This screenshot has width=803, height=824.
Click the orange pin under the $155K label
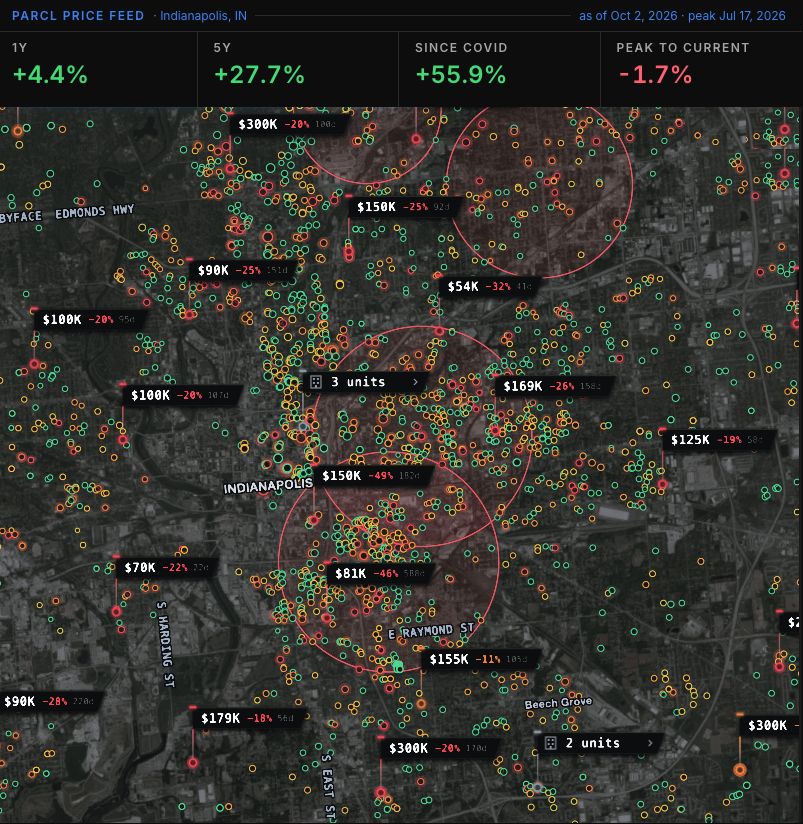421,704
